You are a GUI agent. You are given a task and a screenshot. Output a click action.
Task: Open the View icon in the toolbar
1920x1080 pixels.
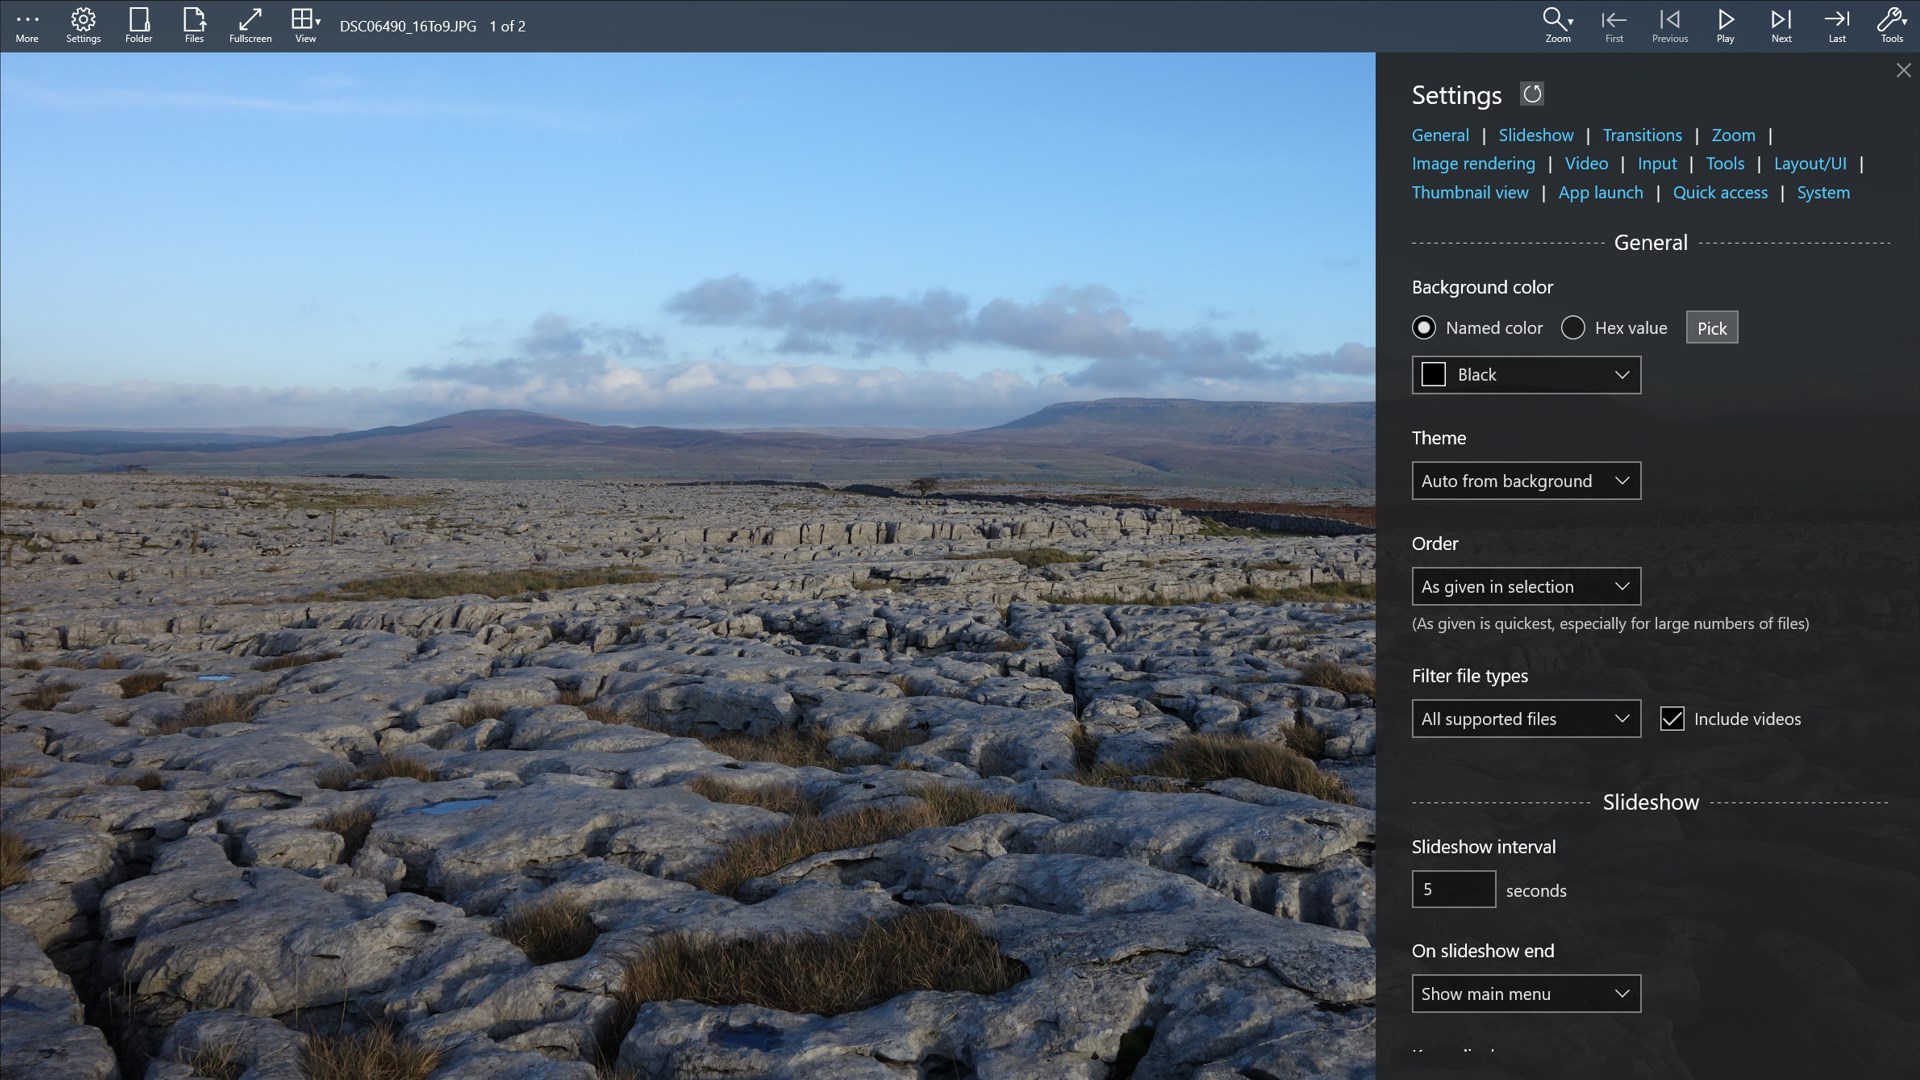(303, 25)
